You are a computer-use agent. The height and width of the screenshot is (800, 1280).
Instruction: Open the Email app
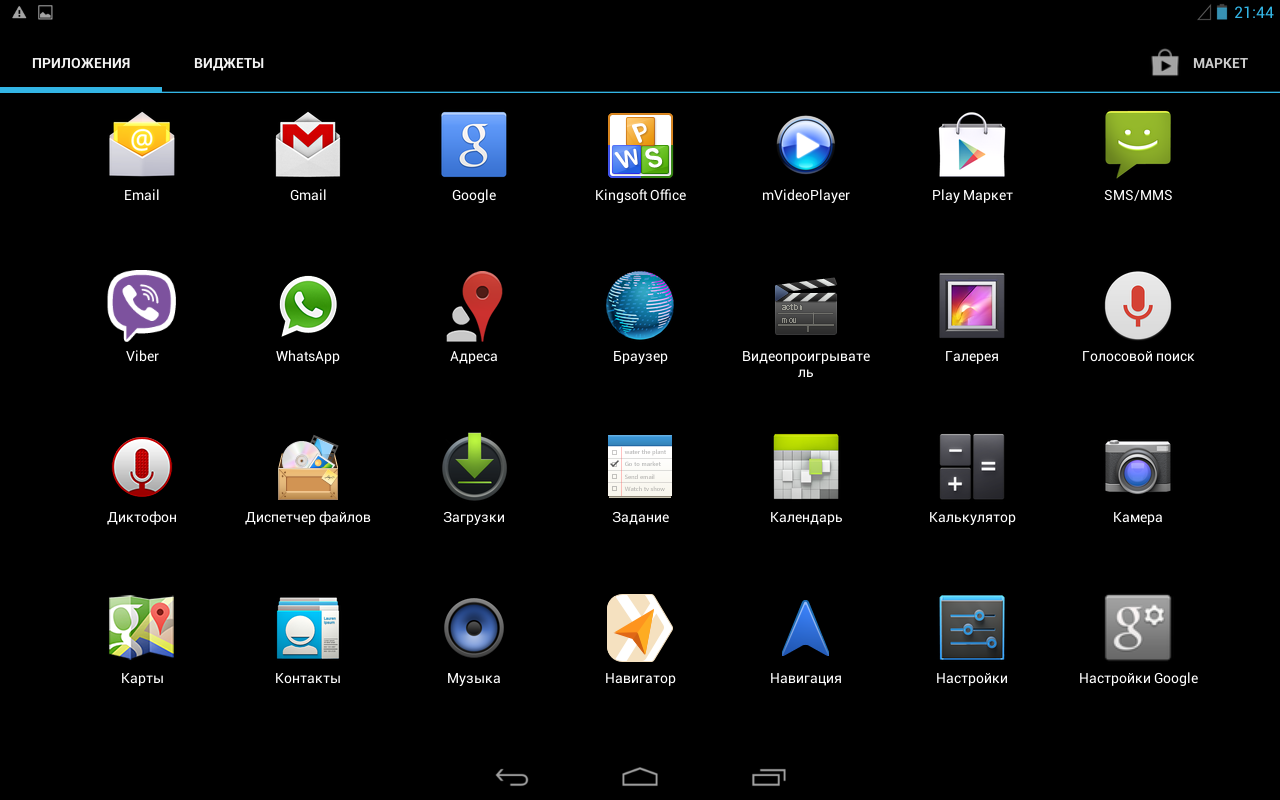click(x=141, y=145)
